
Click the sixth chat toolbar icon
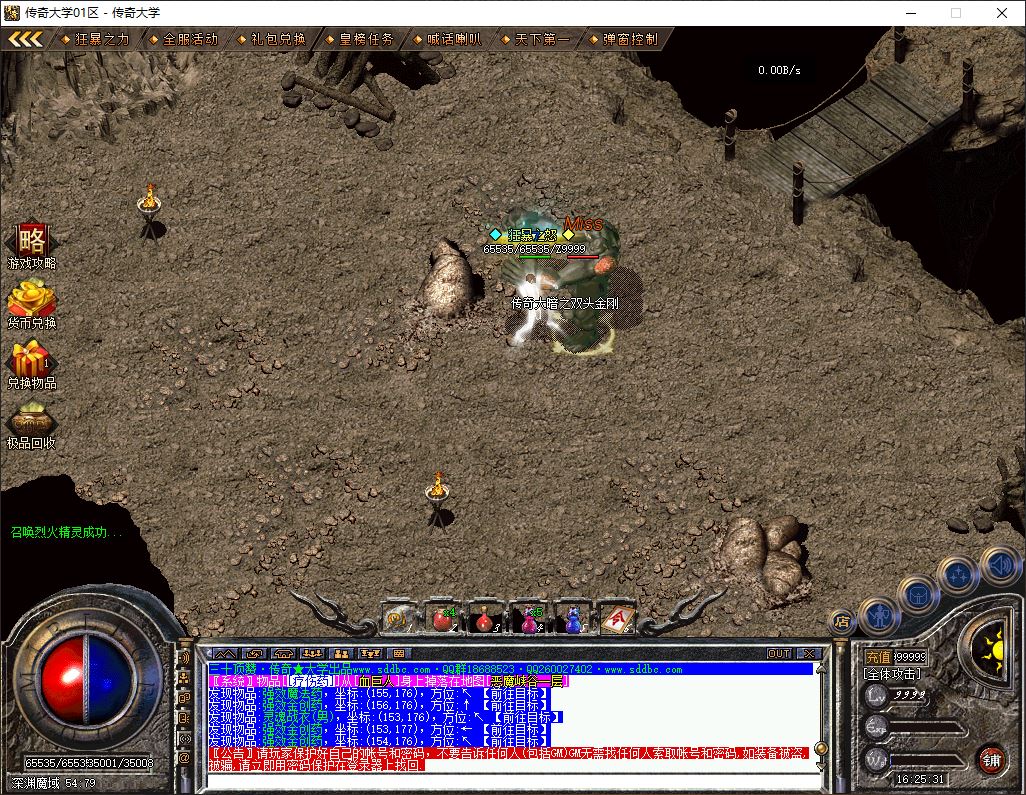click(x=370, y=654)
